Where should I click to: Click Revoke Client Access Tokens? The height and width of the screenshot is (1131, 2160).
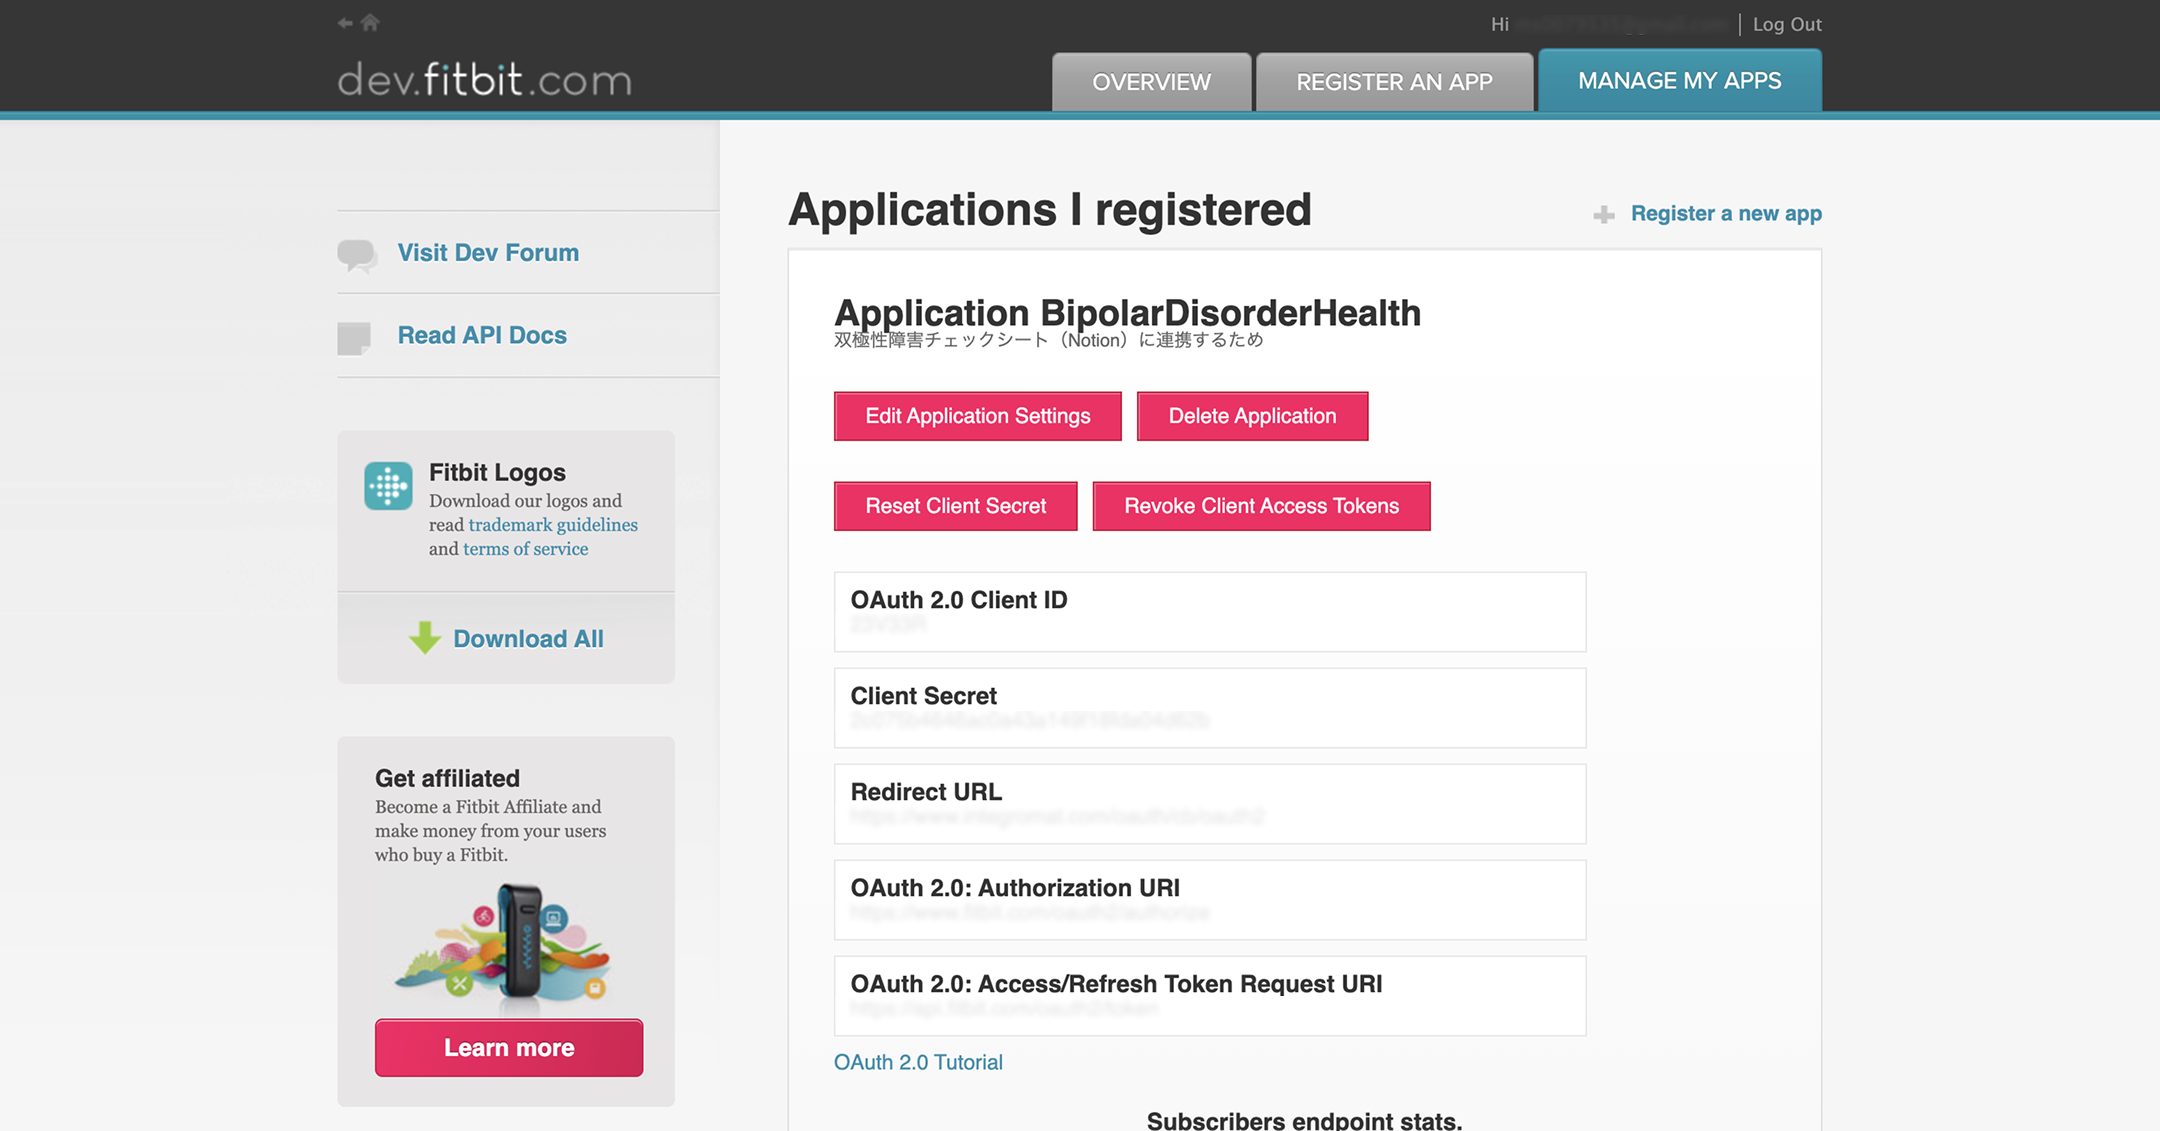[x=1261, y=506]
